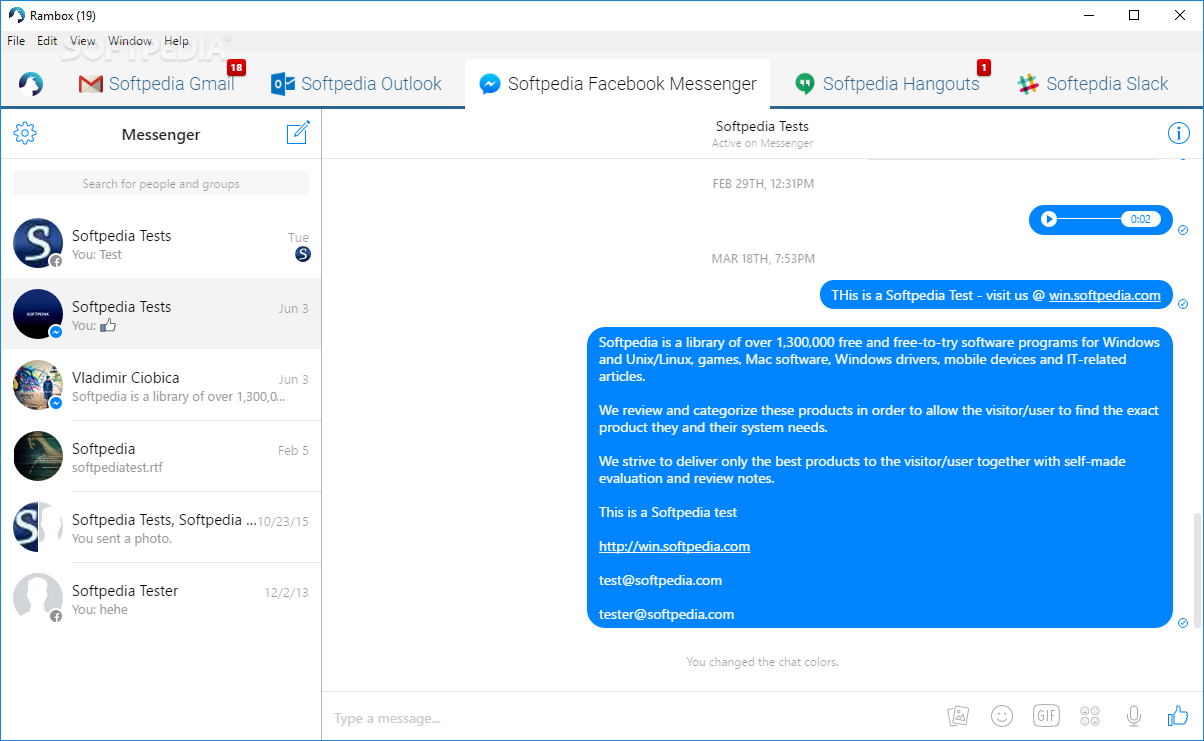
Task: Open Vladimir Ciobica conversation
Action: point(161,385)
